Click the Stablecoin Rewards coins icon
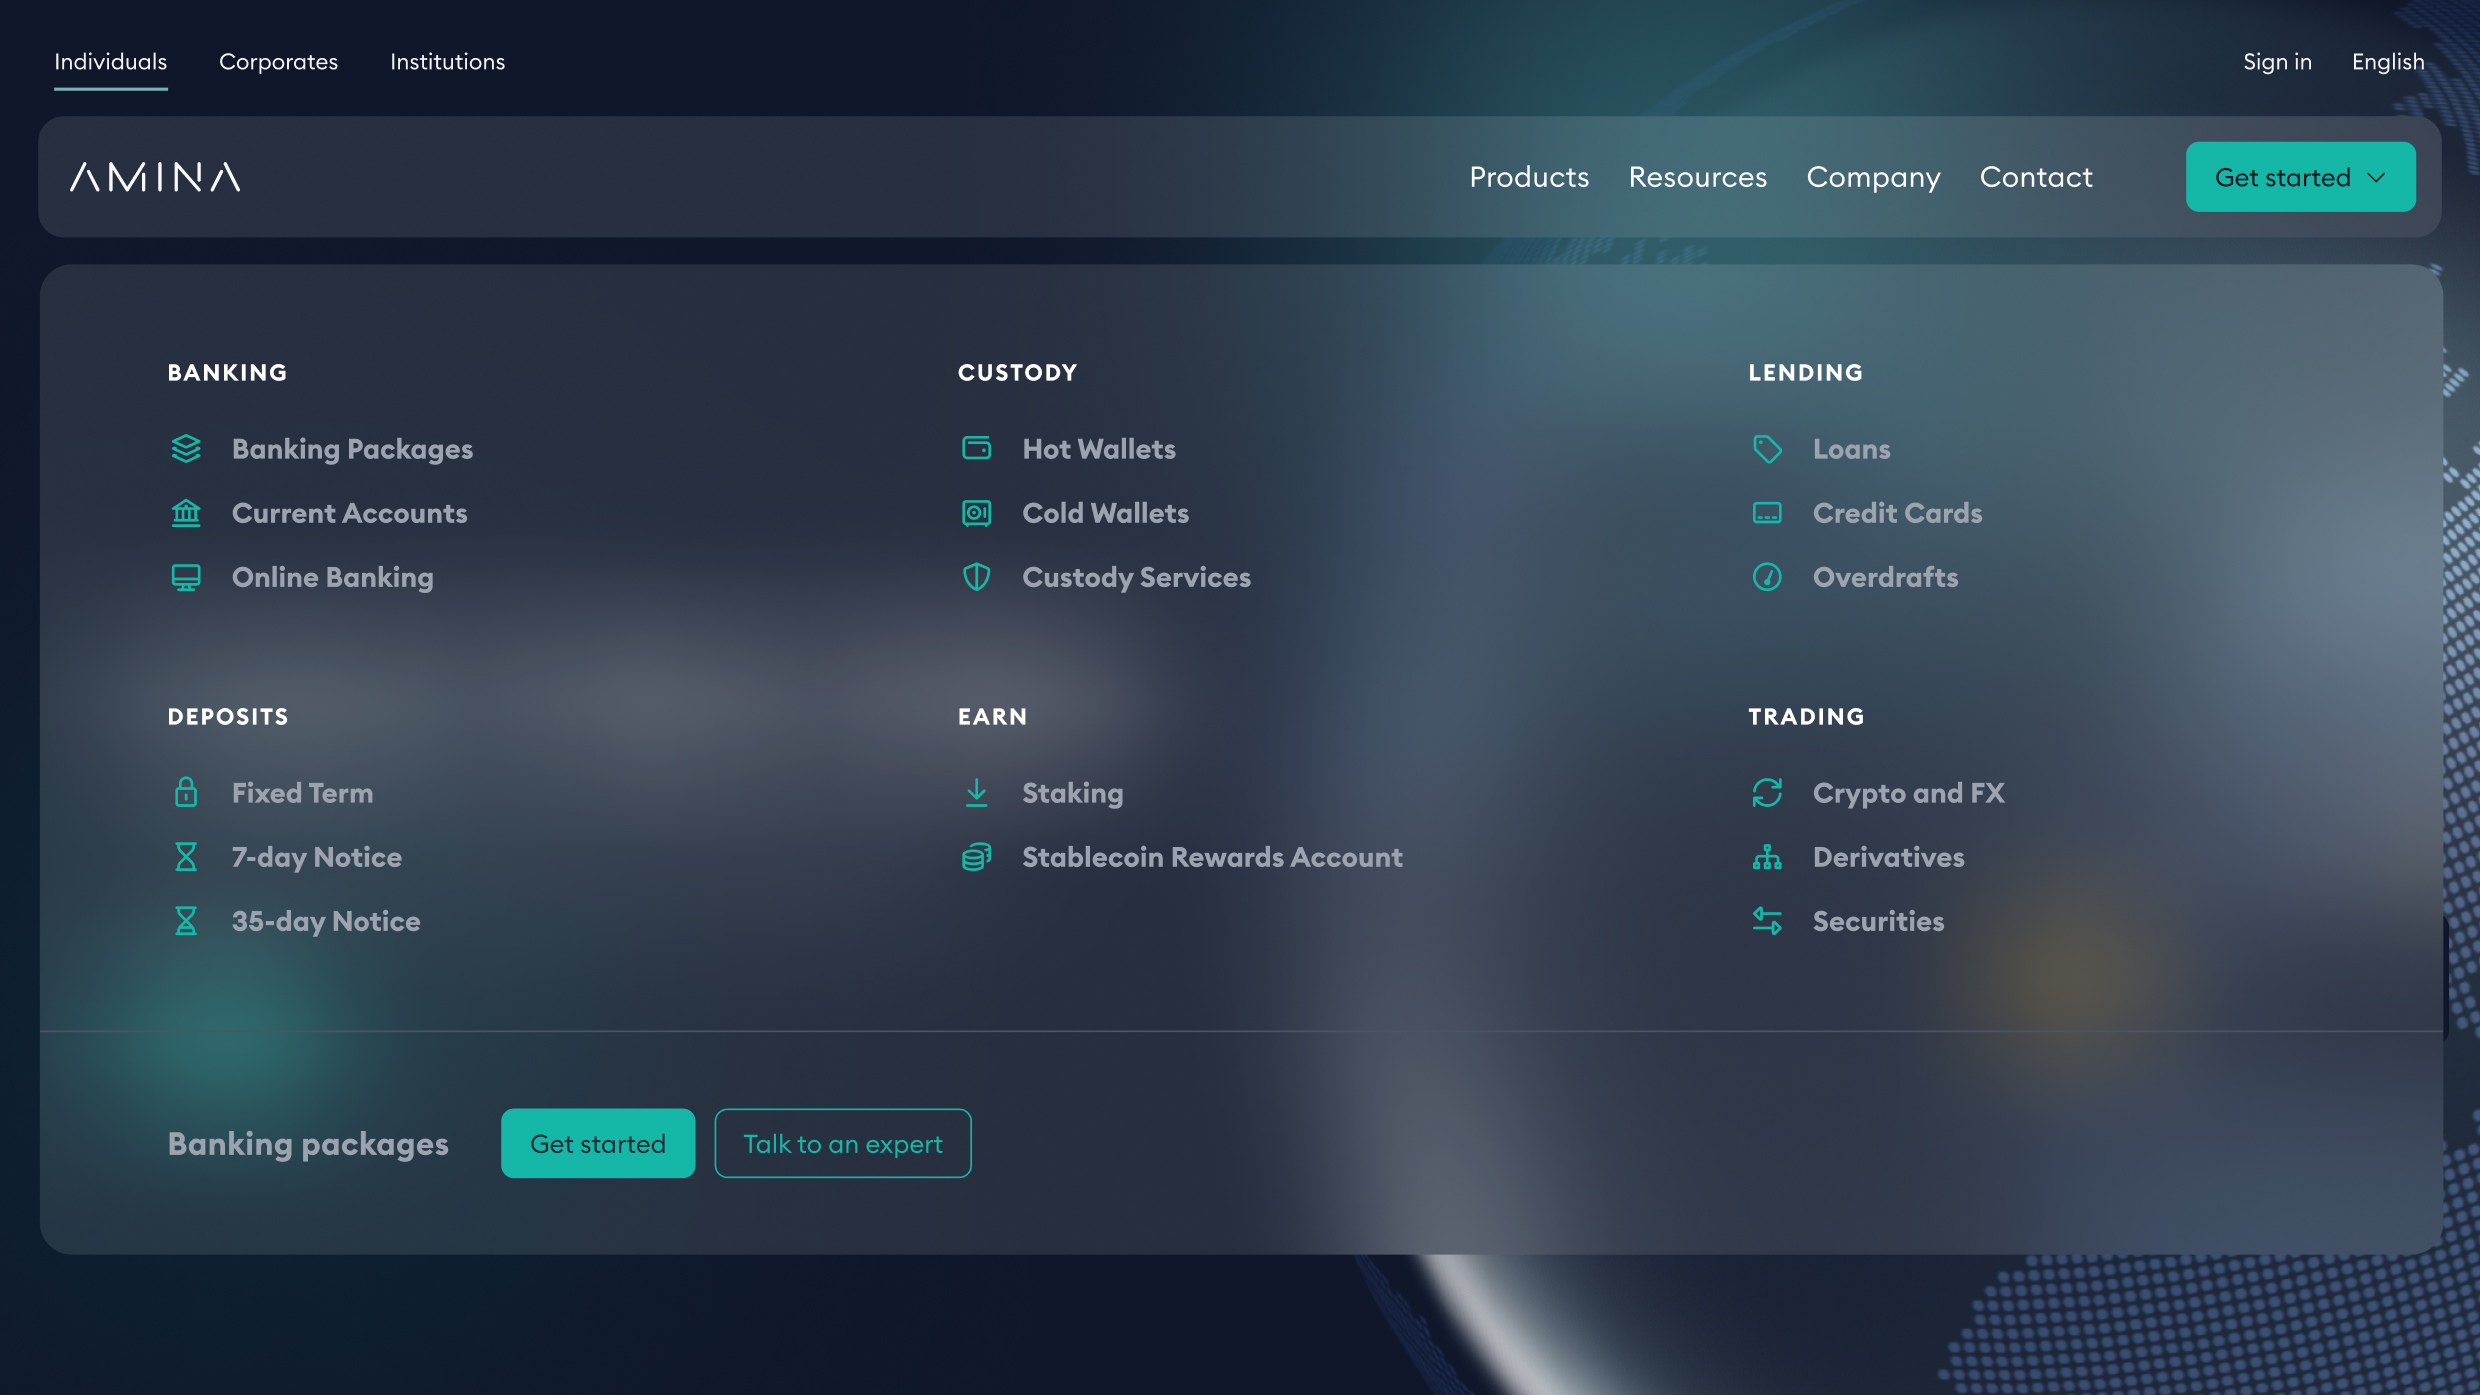Viewport: 2480px width, 1395px height. pos(976,857)
